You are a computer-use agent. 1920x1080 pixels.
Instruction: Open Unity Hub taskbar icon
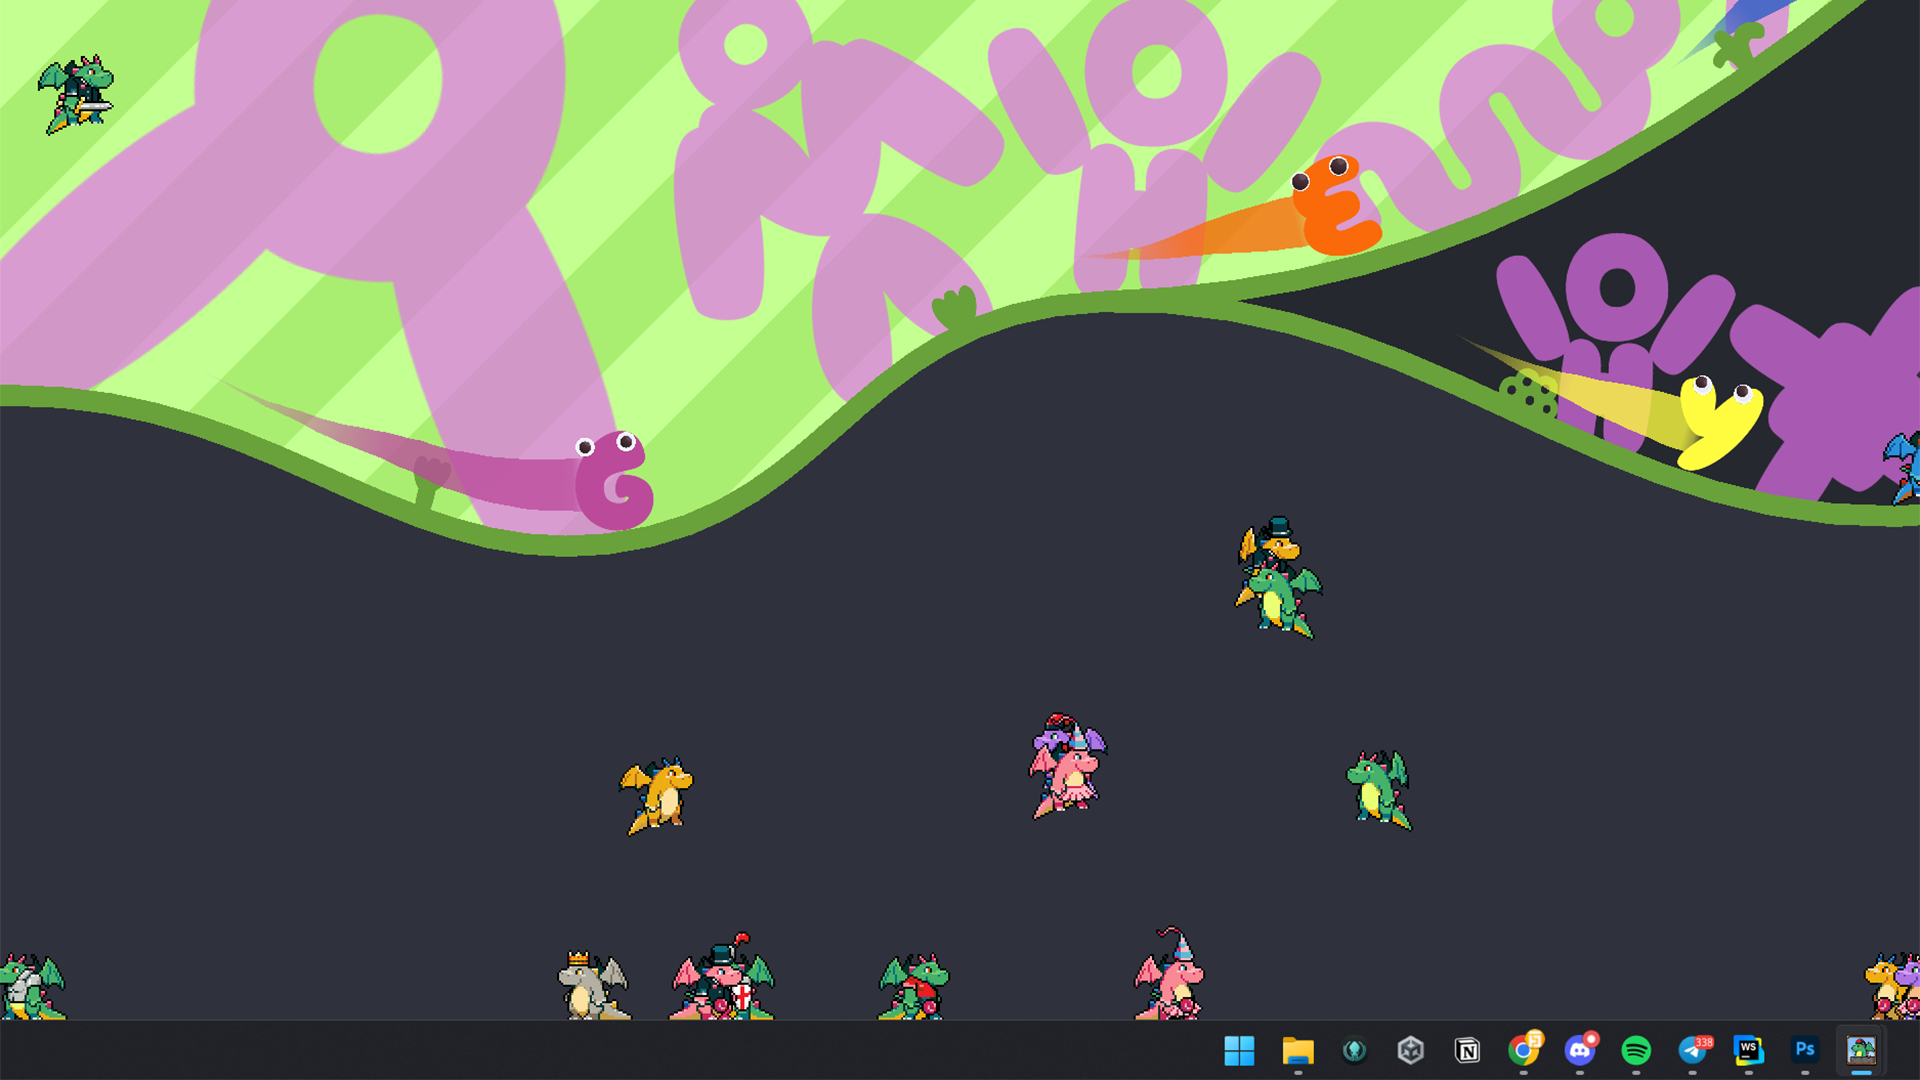[1410, 1050]
